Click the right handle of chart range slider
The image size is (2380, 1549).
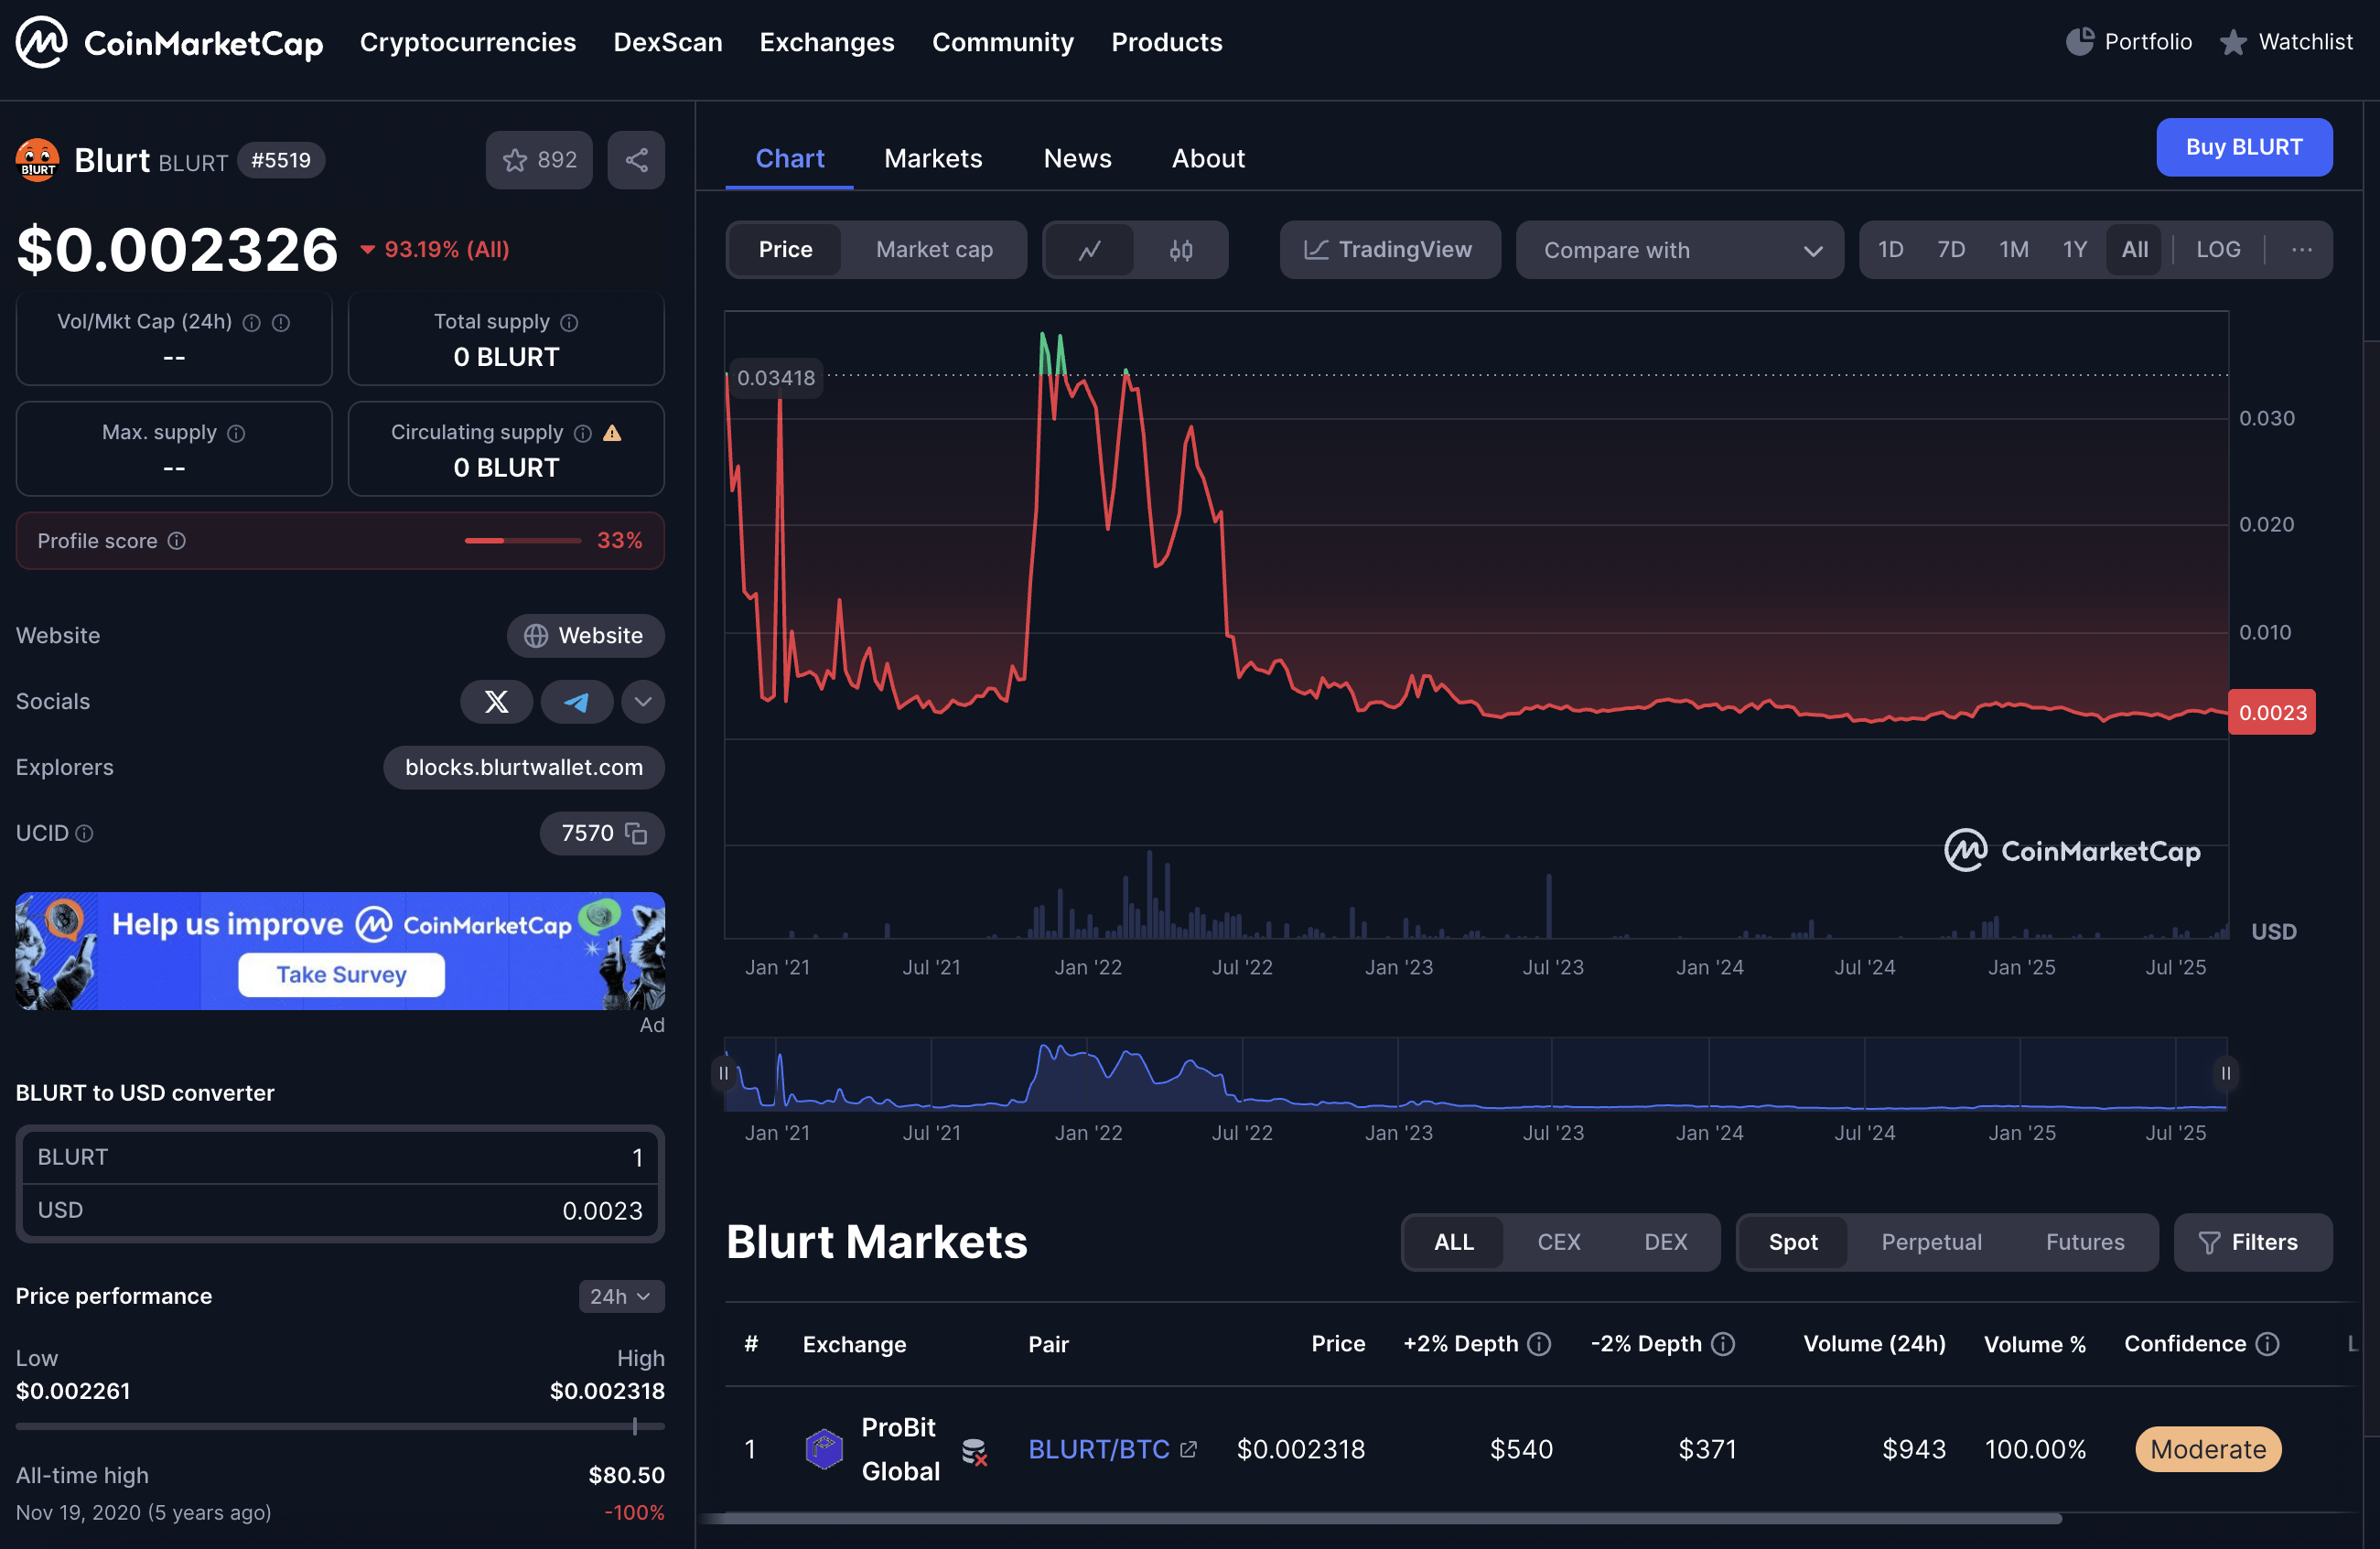pyautogui.click(x=2226, y=1074)
